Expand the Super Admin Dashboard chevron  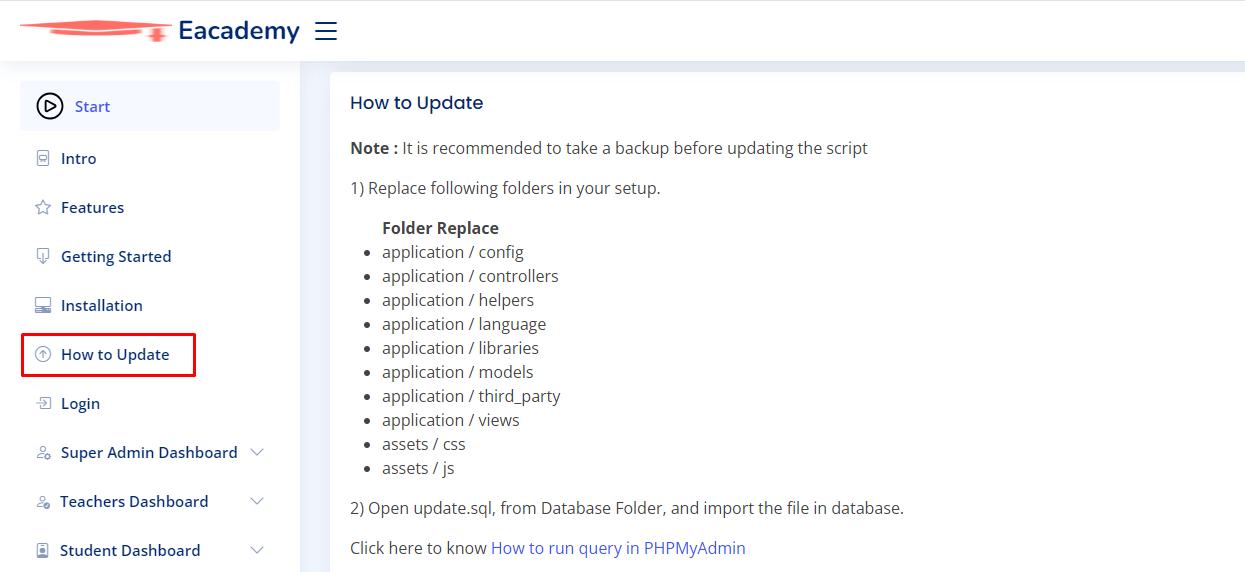coord(257,452)
